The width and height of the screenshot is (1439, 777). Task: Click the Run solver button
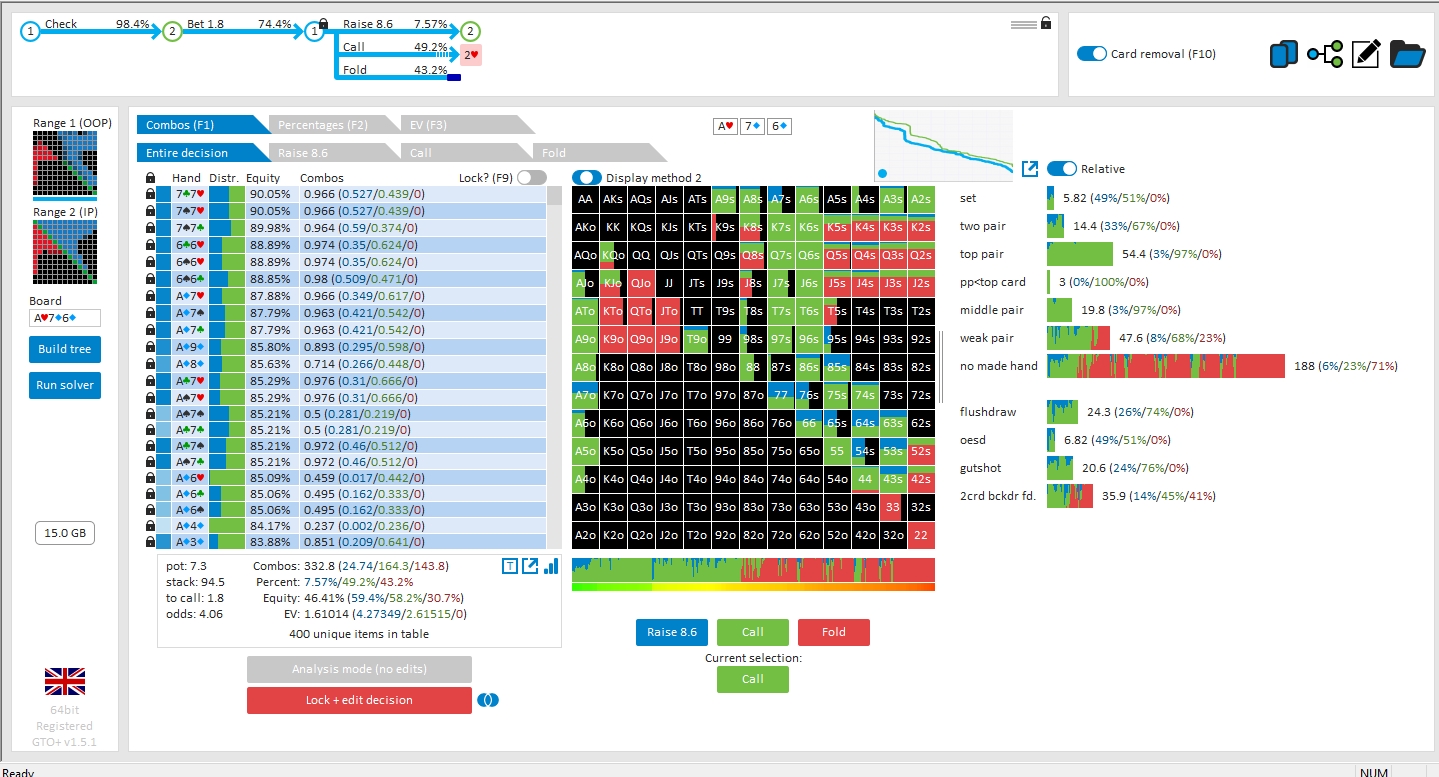point(65,385)
